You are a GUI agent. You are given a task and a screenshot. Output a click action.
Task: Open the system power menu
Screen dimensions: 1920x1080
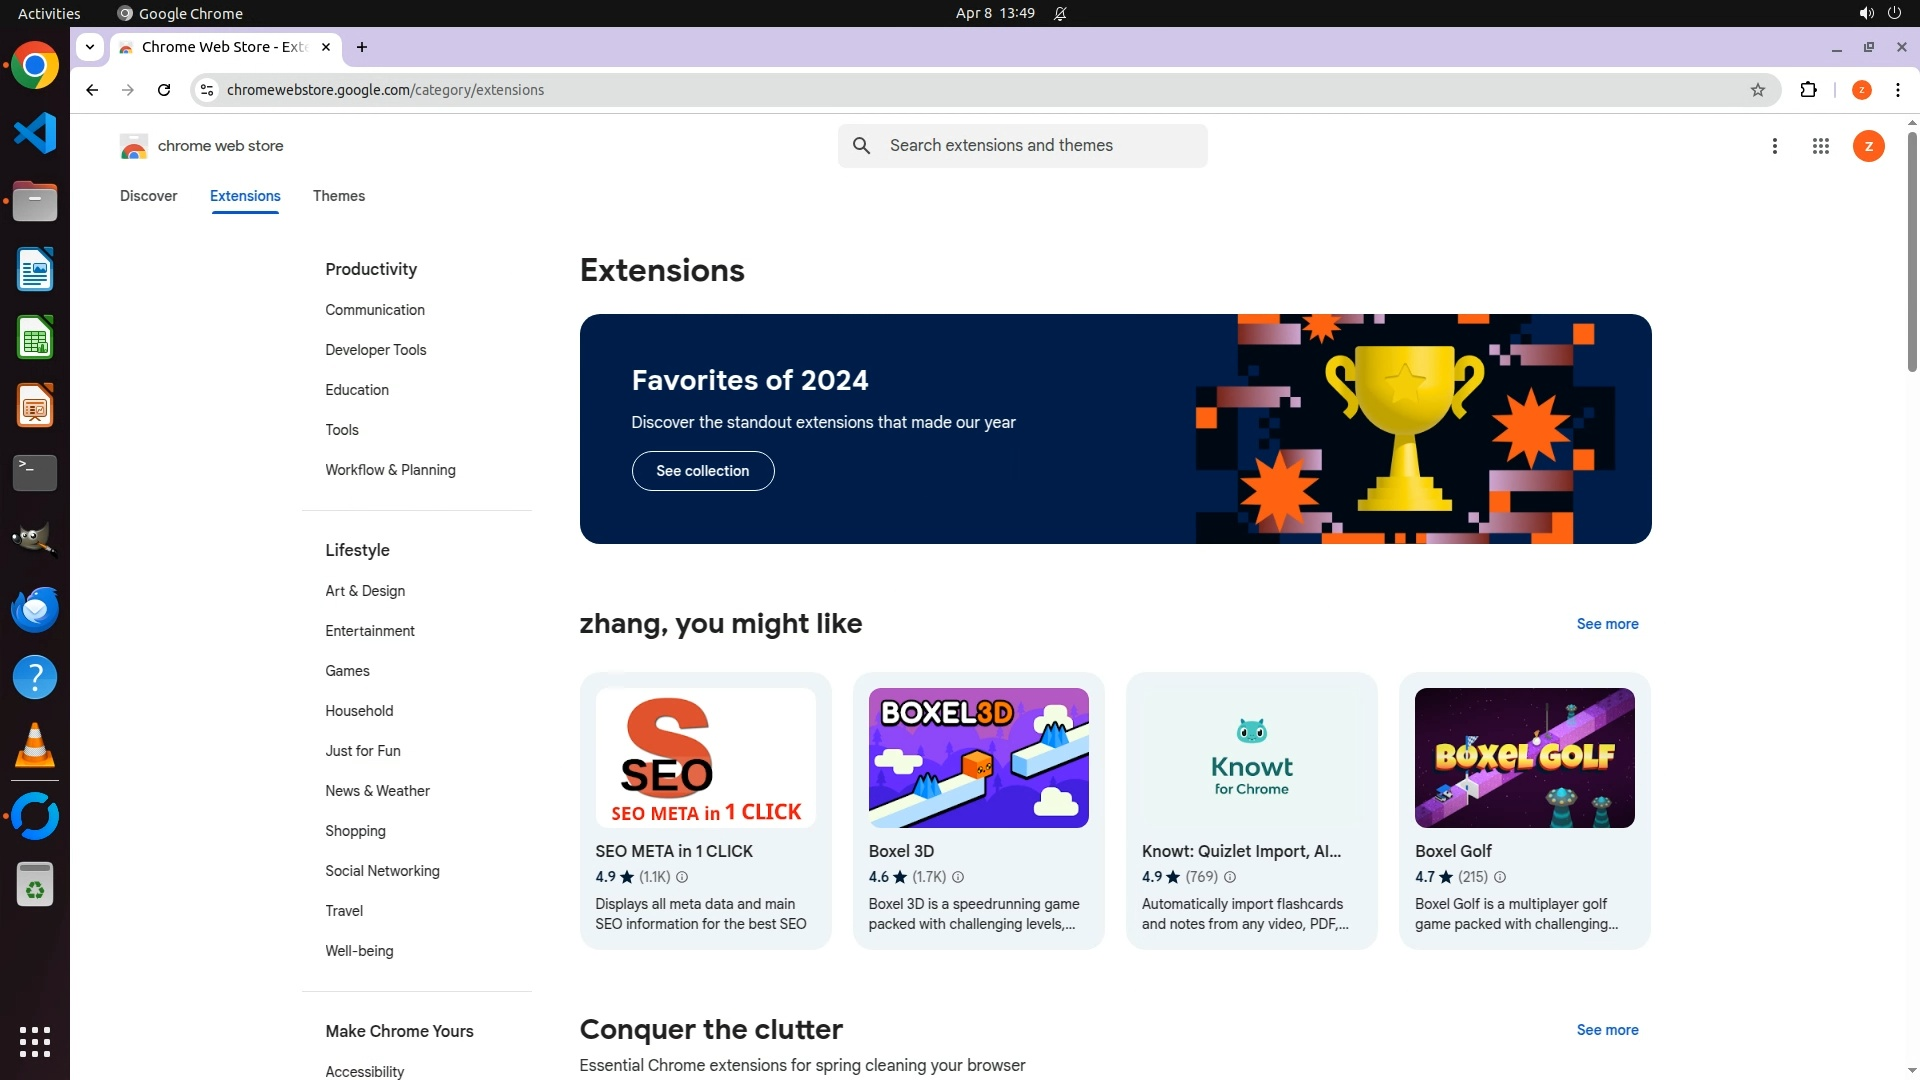[1893, 13]
